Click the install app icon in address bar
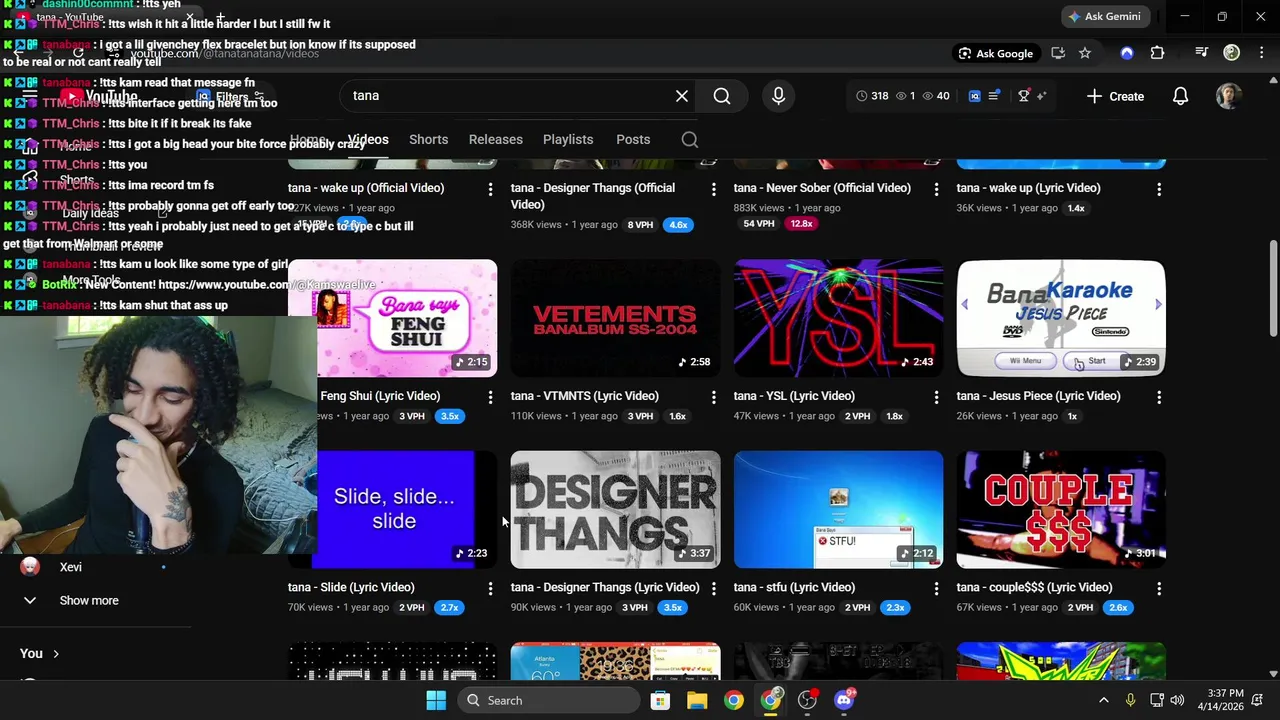This screenshot has width=1280, height=720. coord(1058,53)
